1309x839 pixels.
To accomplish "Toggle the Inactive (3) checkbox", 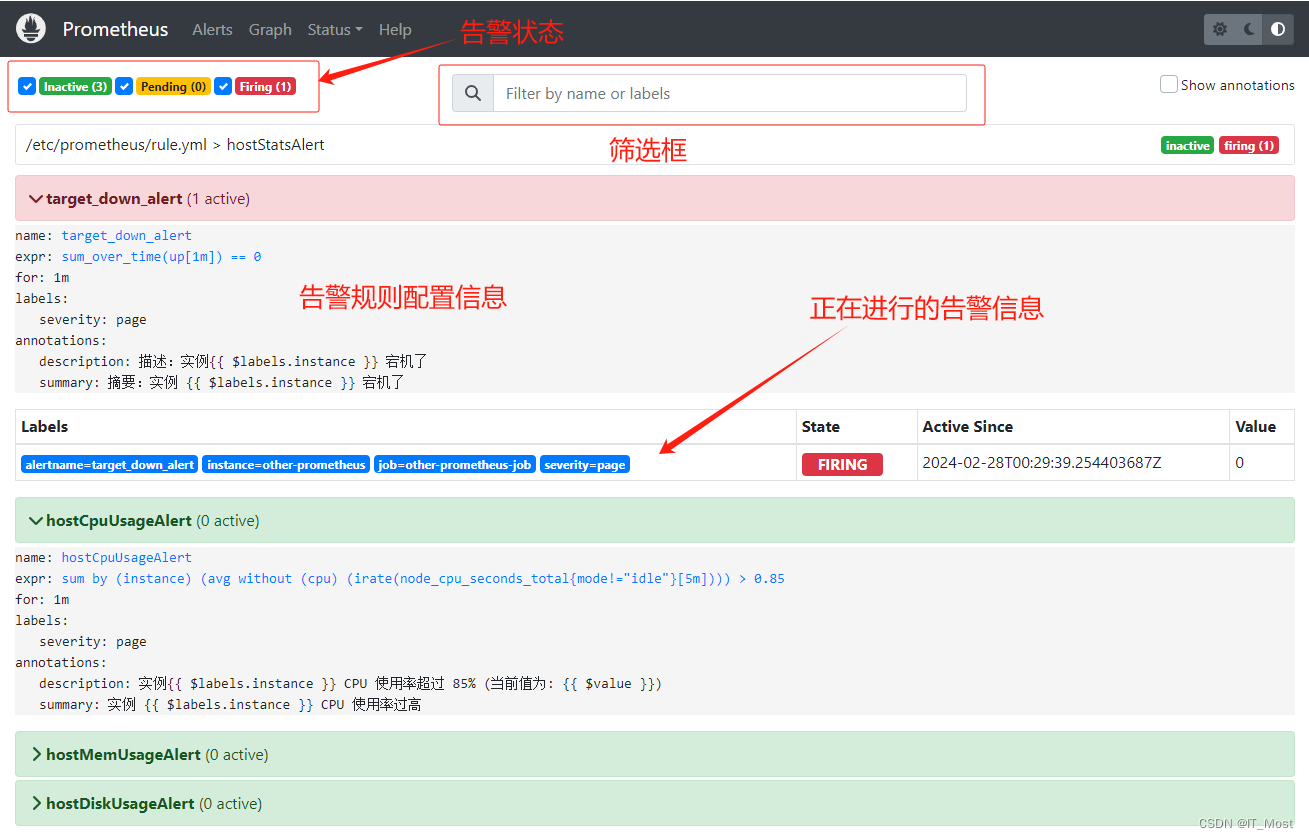I will pos(27,86).
